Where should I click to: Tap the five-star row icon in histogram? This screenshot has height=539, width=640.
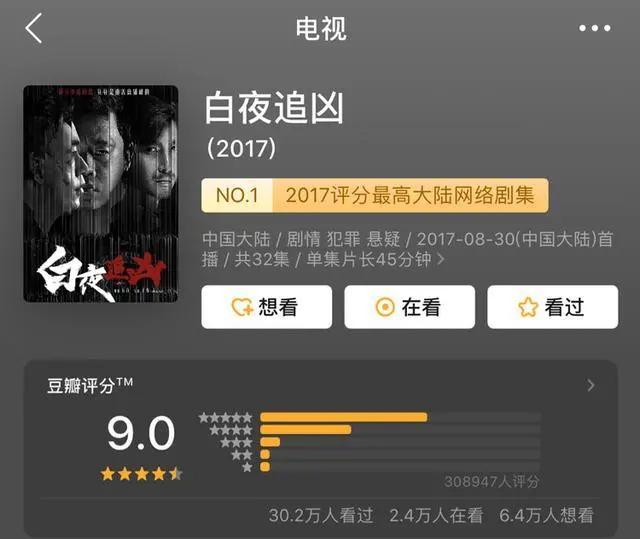click(225, 417)
